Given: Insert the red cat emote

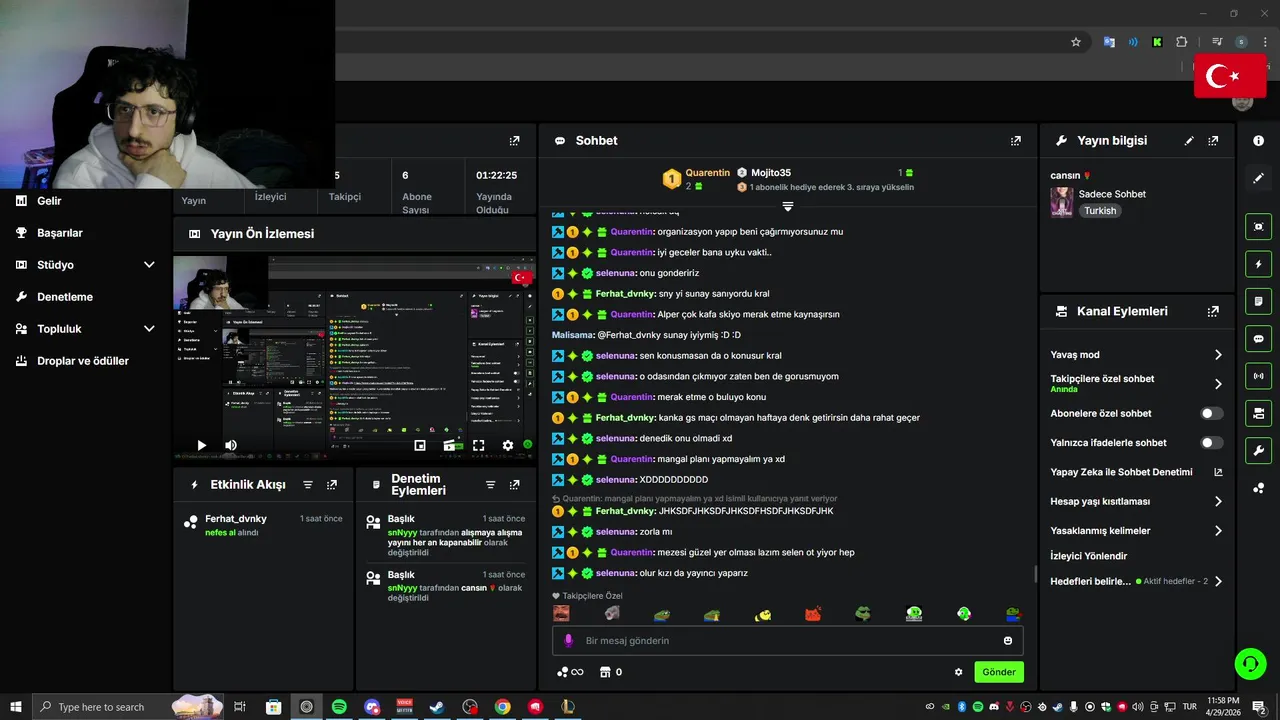Looking at the screenshot, I should (813, 614).
